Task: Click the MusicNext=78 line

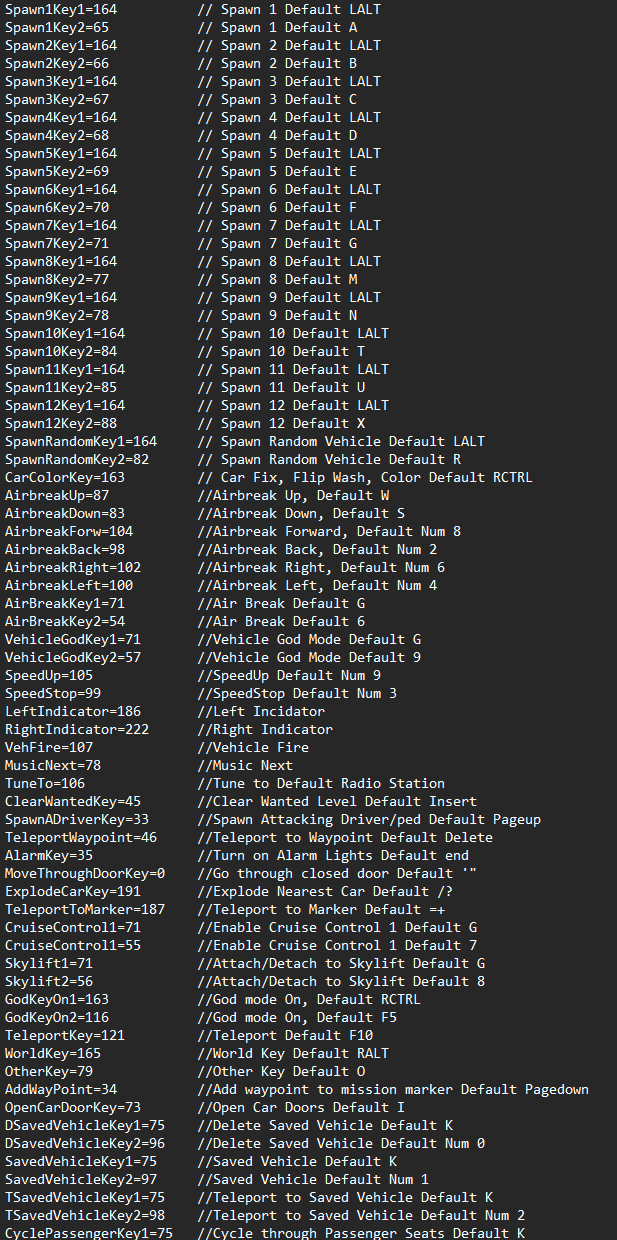Action: point(53,765)
